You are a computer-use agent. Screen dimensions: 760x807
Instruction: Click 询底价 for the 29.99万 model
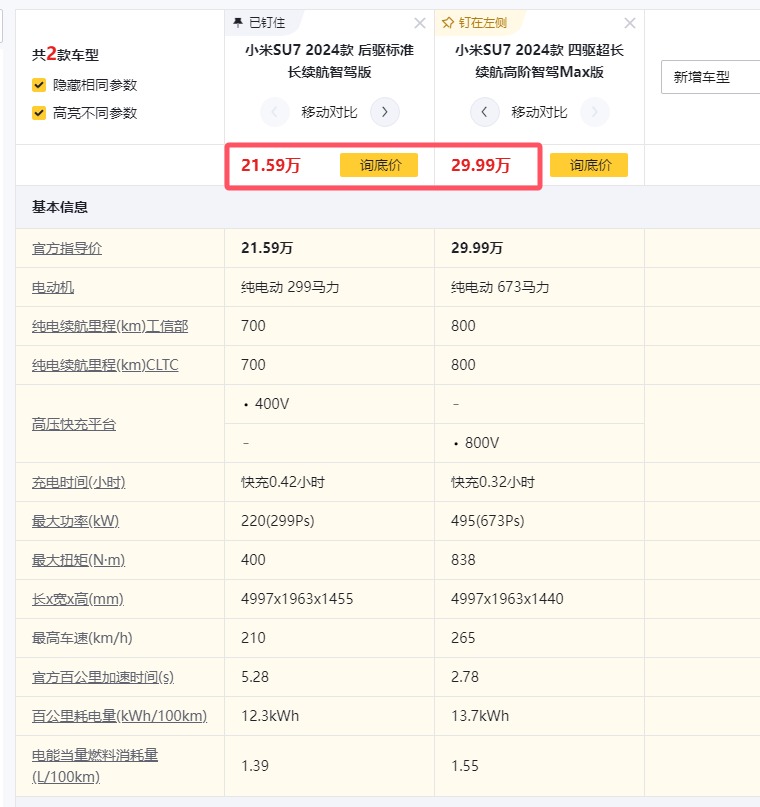(x=589, y=165)
